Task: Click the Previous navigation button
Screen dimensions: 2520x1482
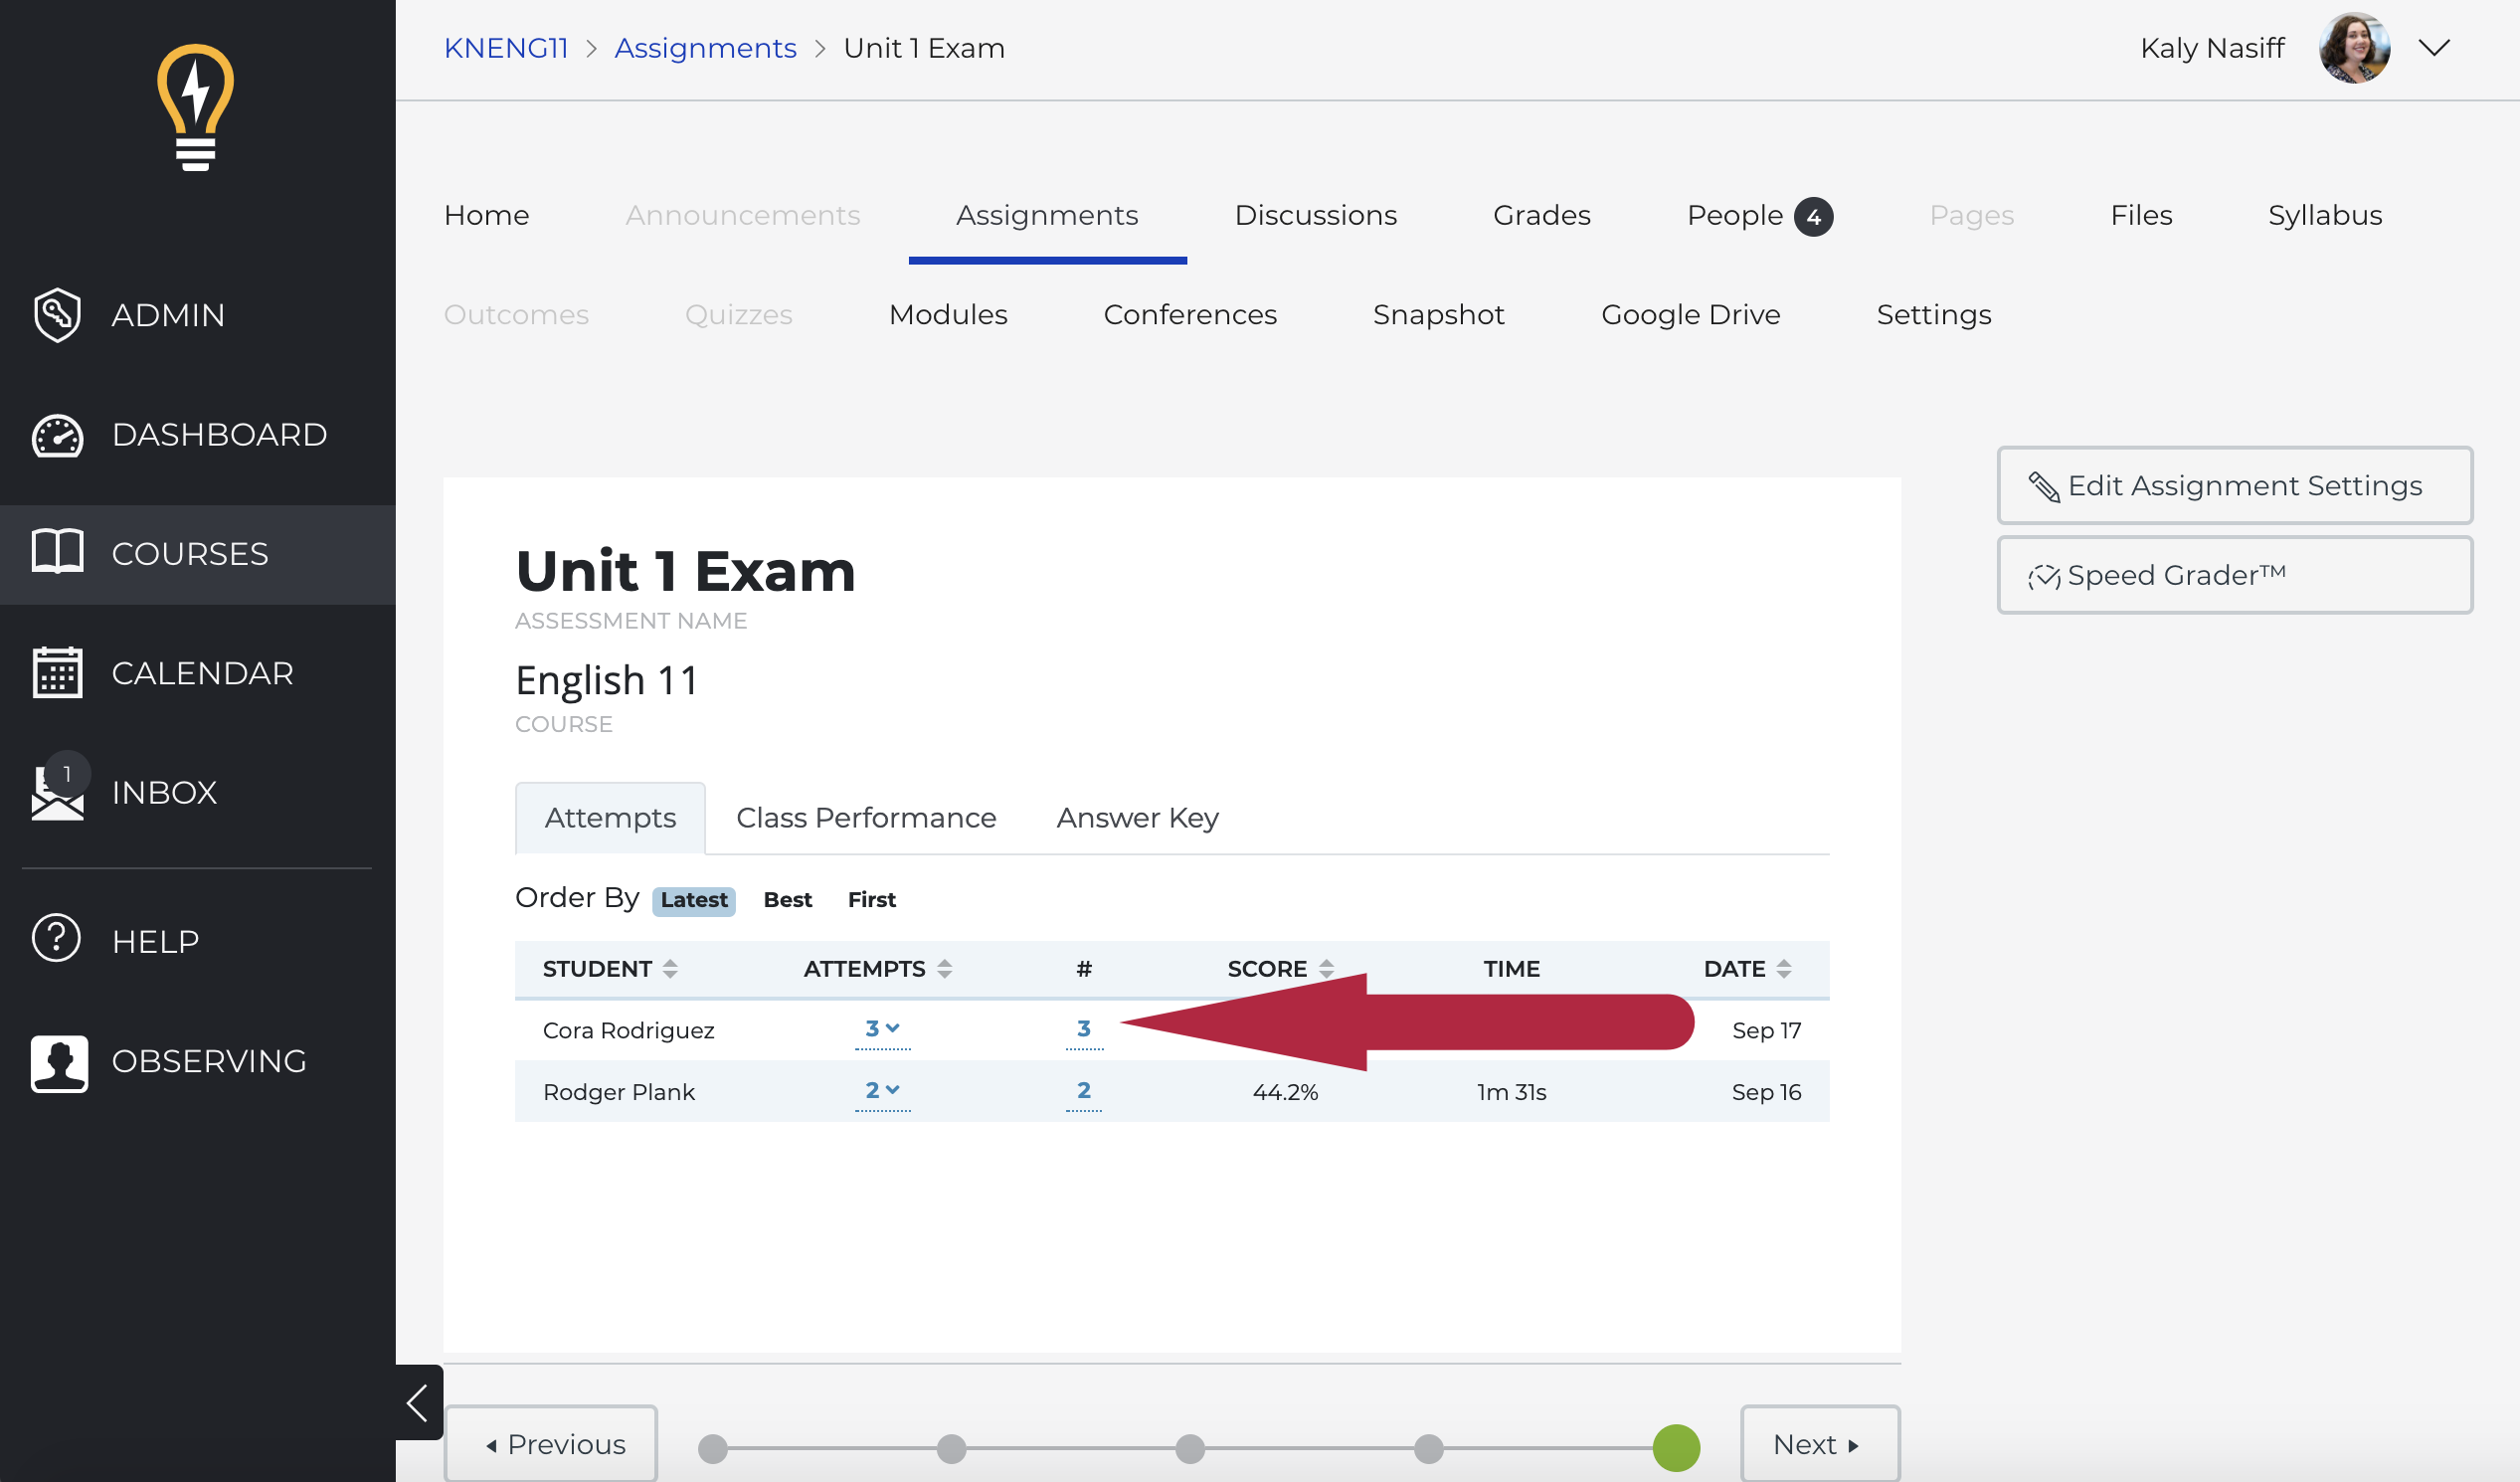Action: point(552,1444)
